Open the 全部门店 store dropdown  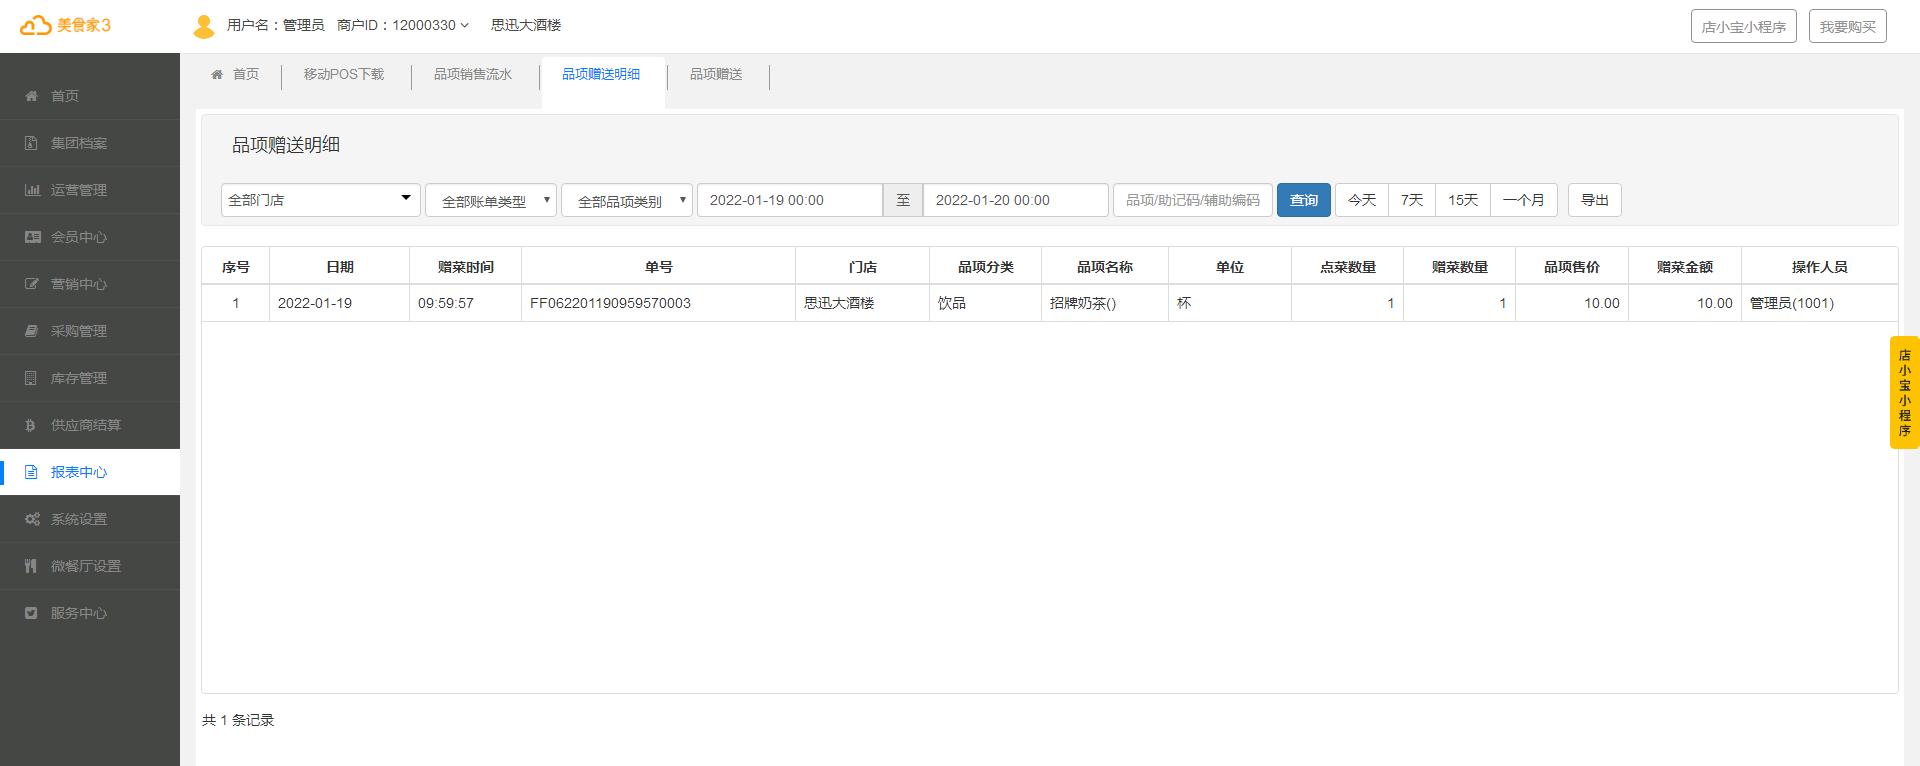(320, 200)
